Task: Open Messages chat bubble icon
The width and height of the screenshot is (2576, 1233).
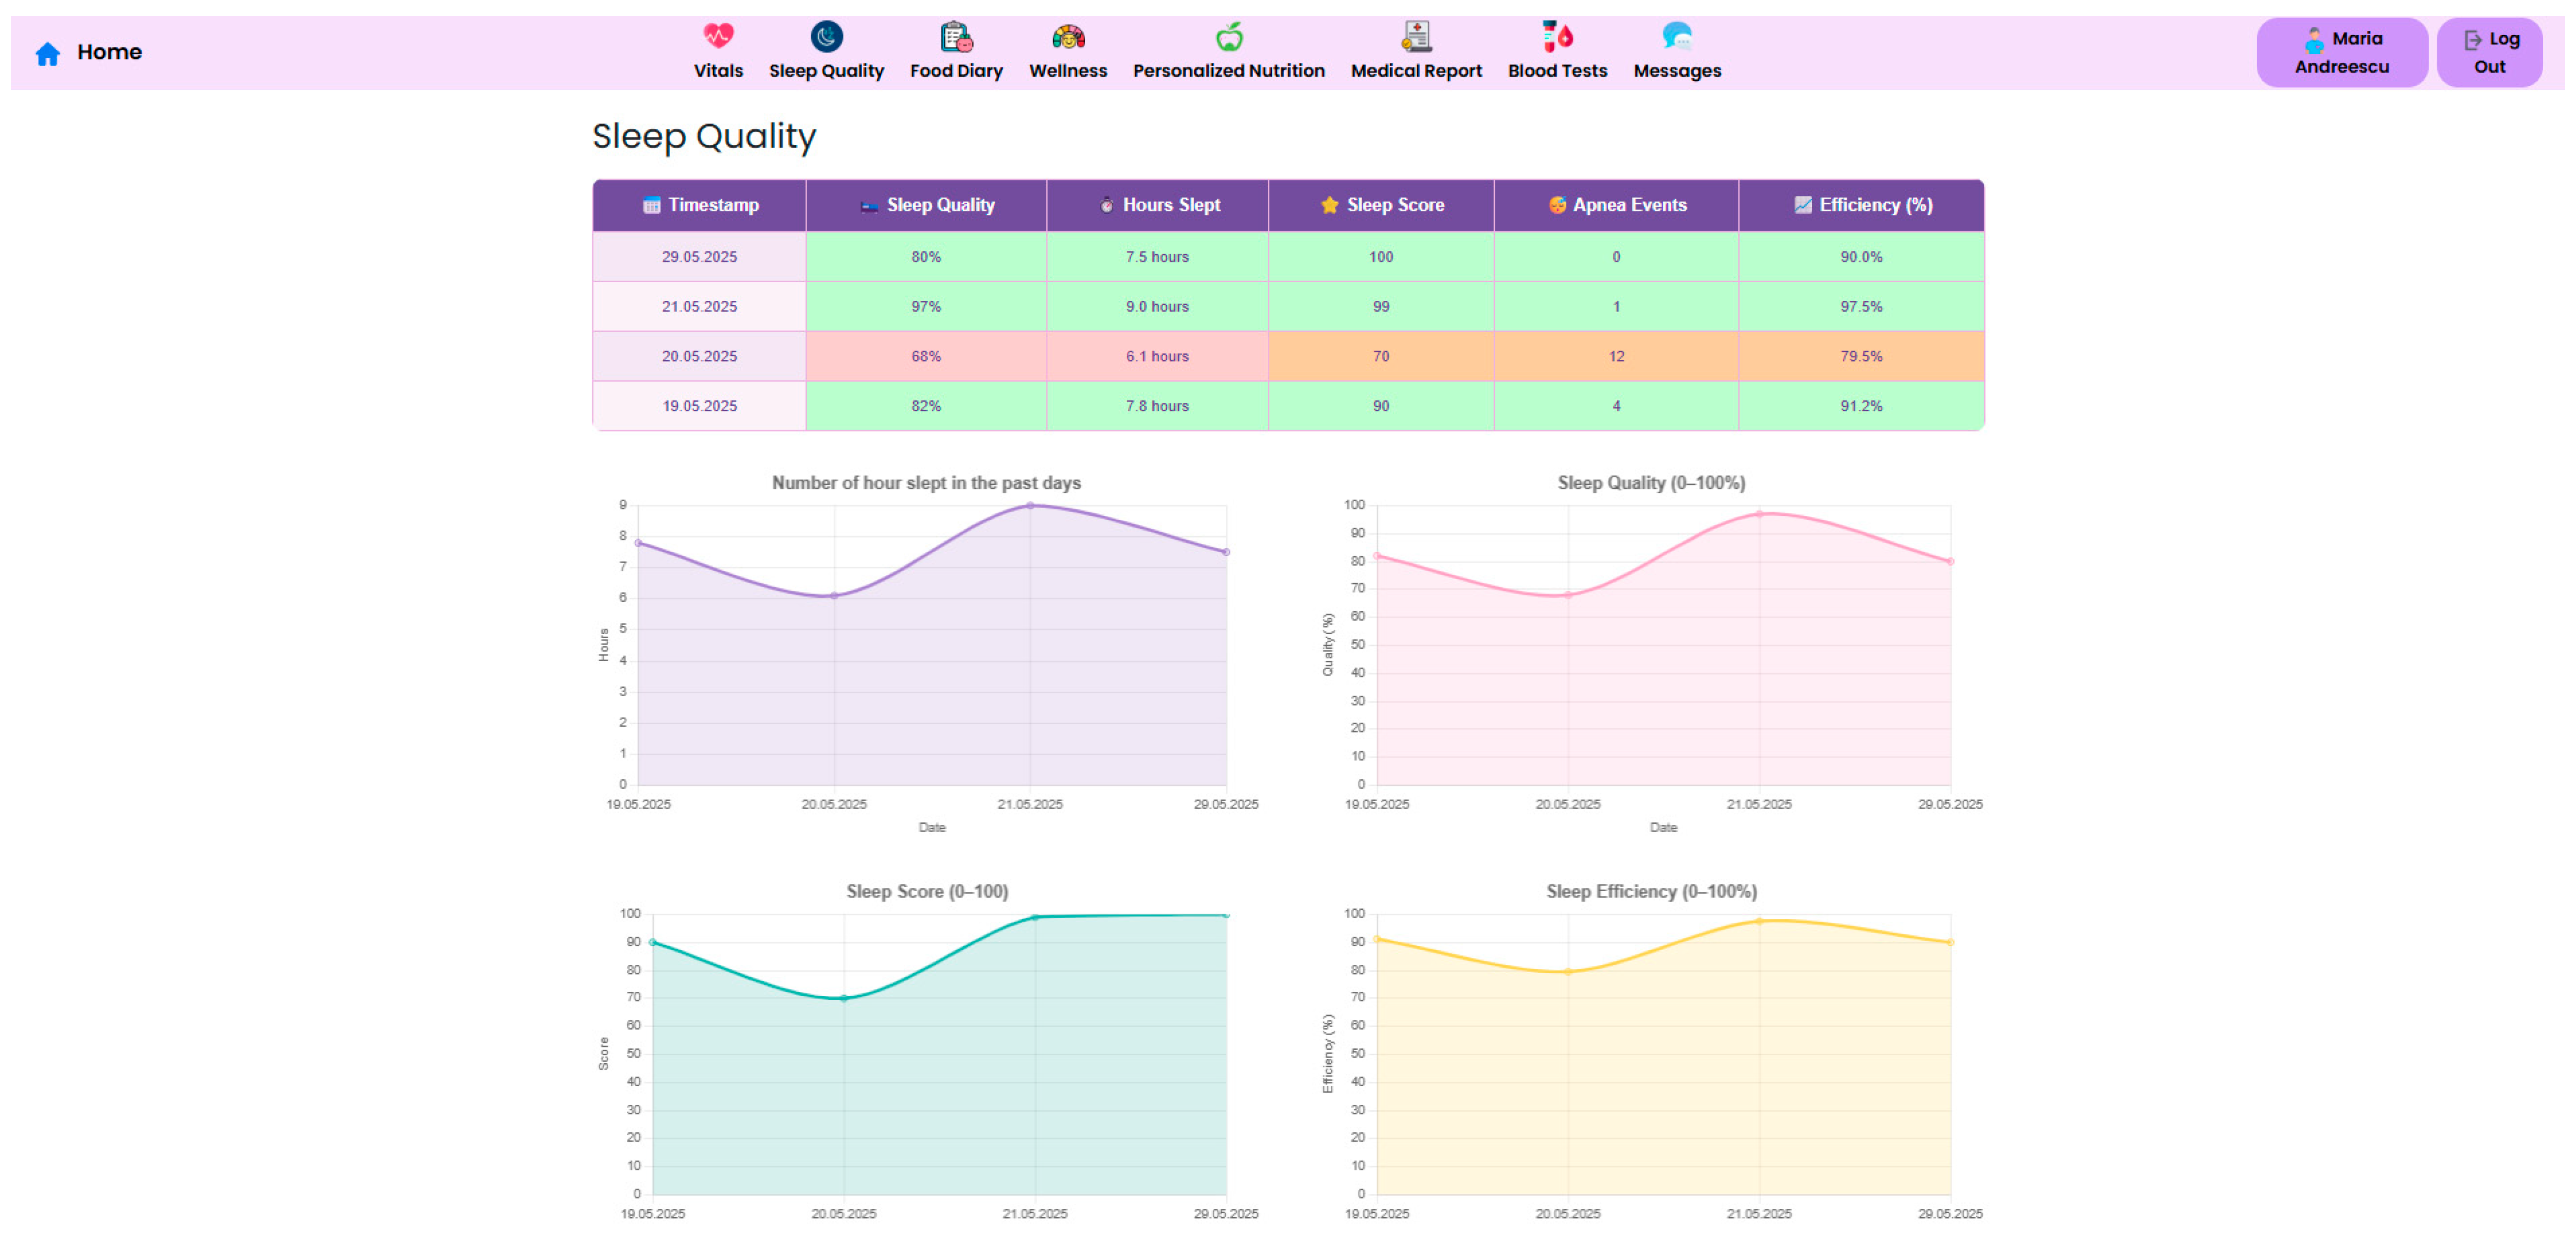Action: pos(1677,38)
